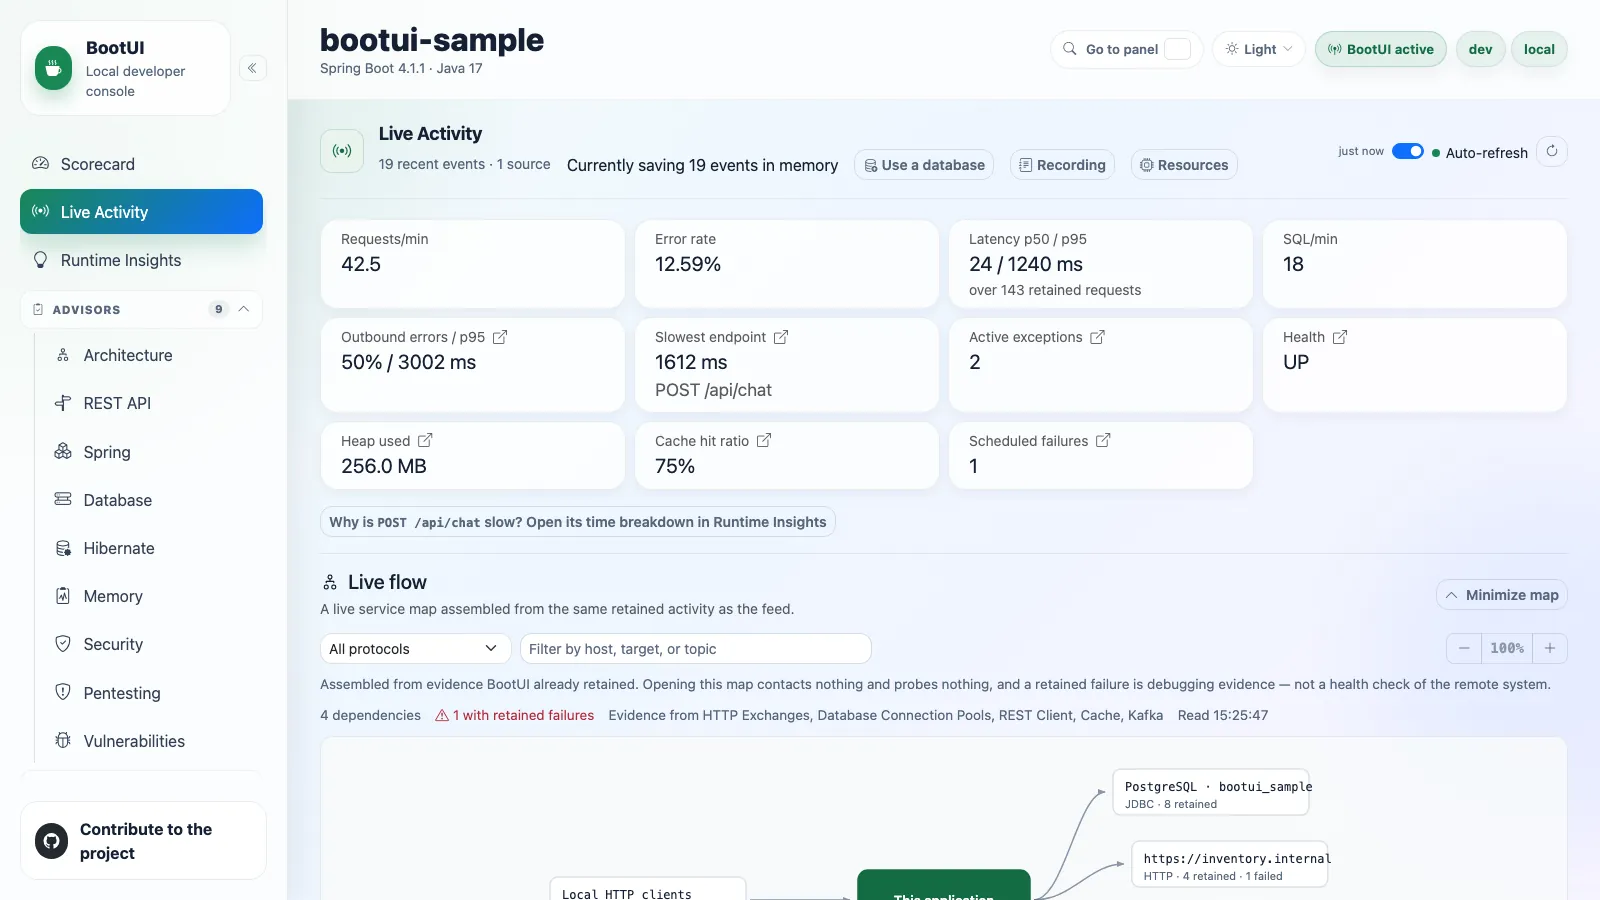This screenshot has height=900, width=1600.
Task: Click the filter by host, target, or topic field
Action: pos(695,649)
